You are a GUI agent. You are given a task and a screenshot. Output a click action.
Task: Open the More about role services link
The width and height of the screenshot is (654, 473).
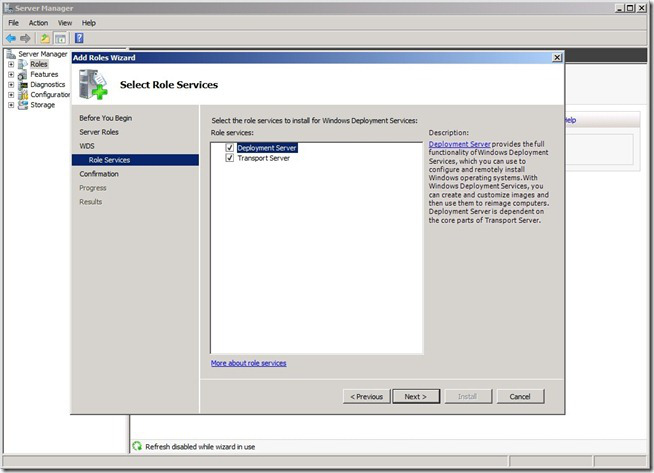pyautogui.click(x=248, y=363)
